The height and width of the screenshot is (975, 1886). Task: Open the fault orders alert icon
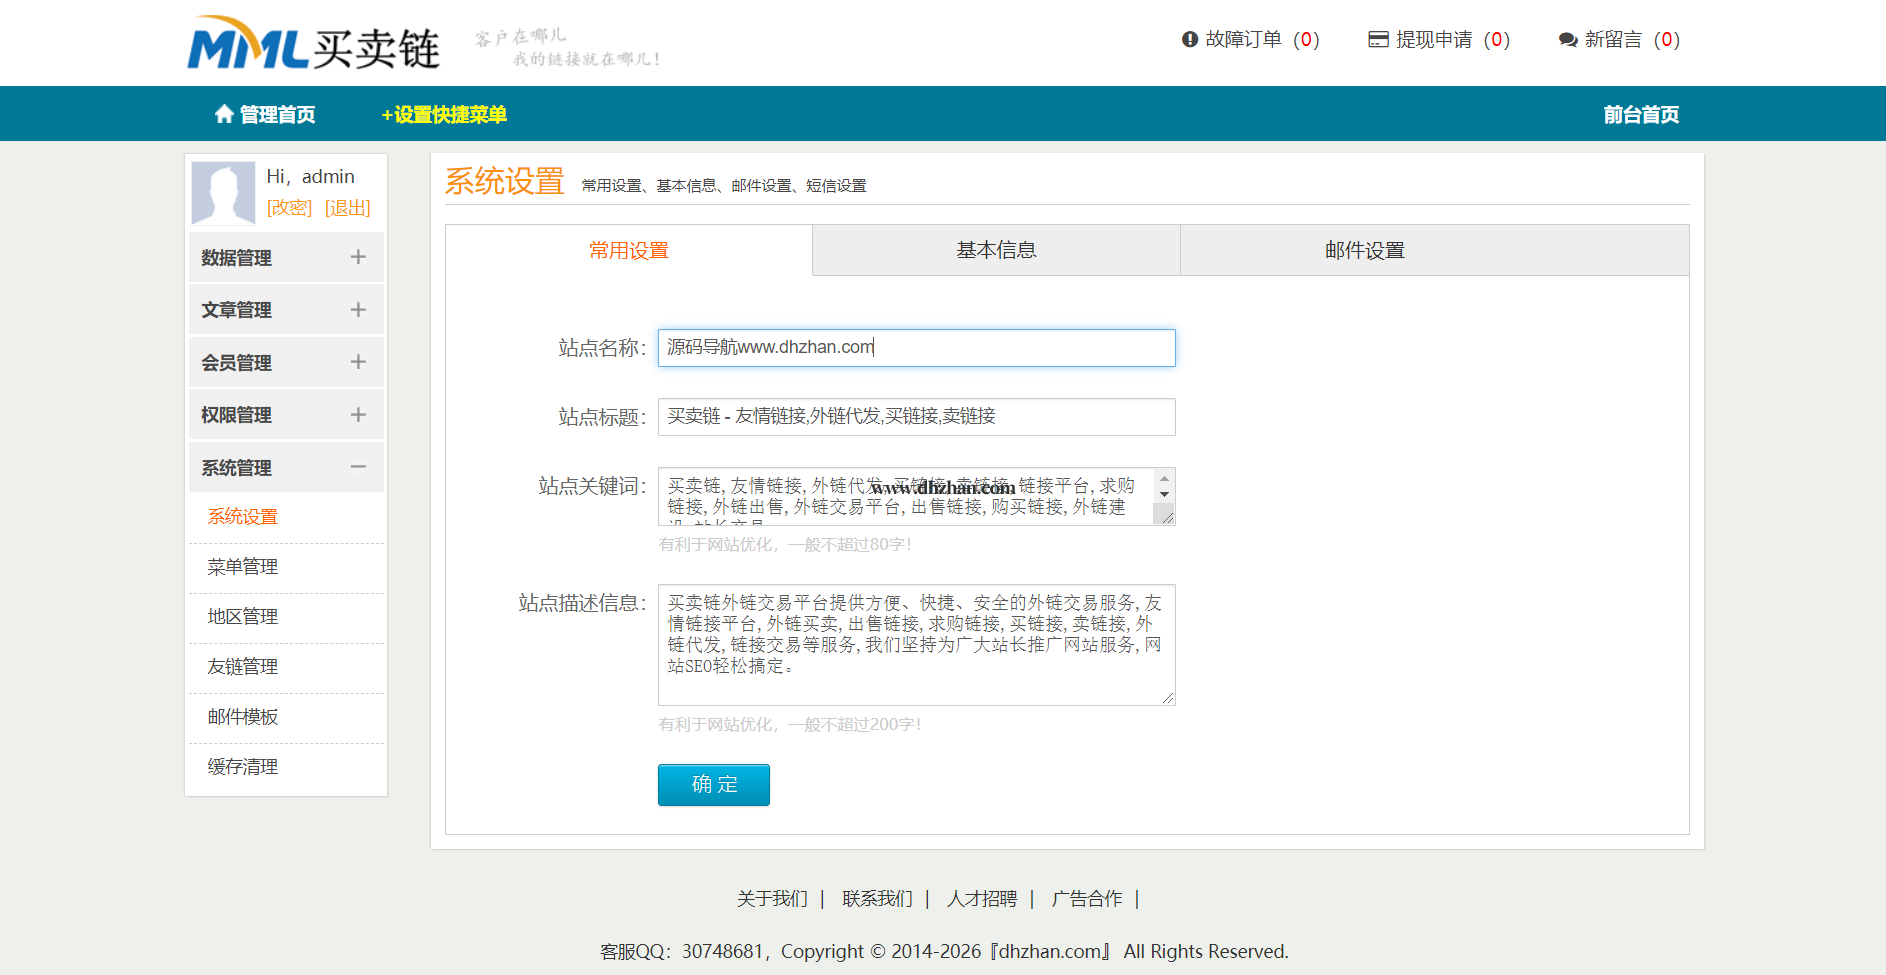(1189, 40)
